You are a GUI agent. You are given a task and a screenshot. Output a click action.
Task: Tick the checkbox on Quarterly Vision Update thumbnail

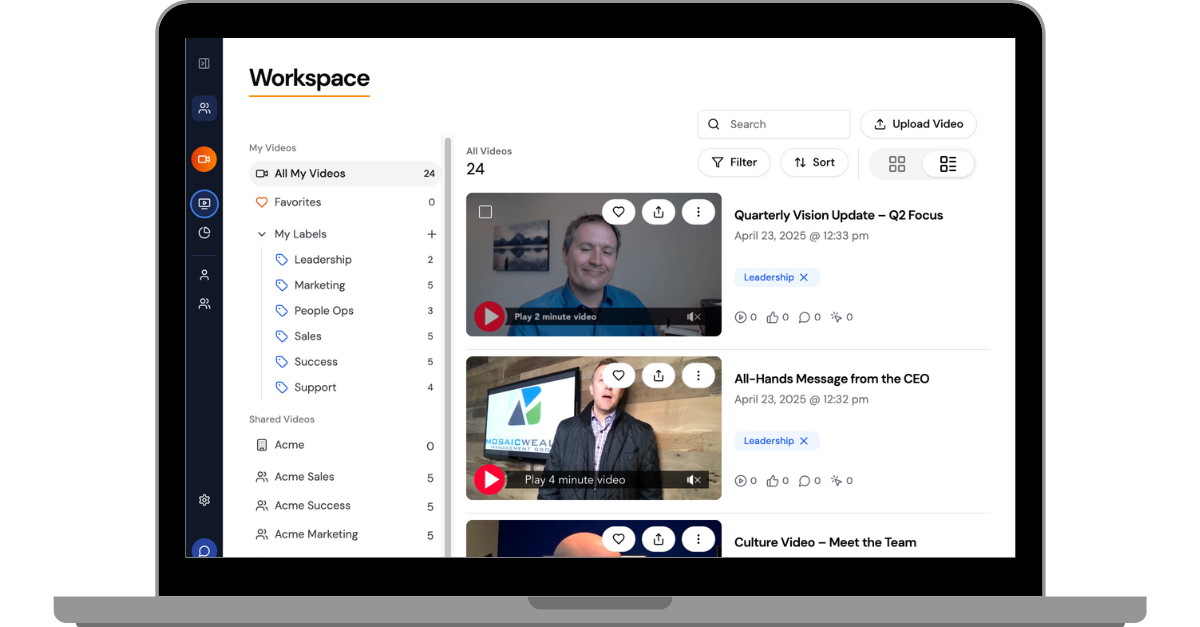485,212
